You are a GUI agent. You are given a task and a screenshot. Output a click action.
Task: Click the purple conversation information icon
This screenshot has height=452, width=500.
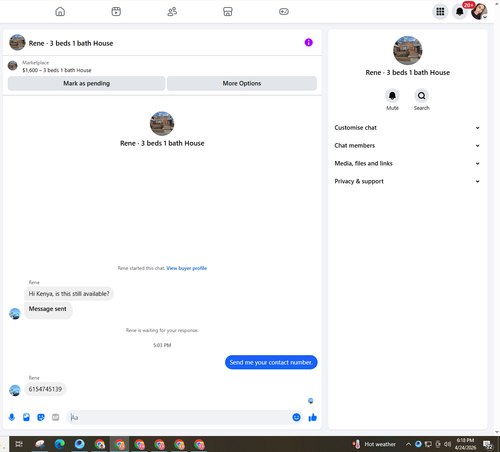(x=309, y=43)
